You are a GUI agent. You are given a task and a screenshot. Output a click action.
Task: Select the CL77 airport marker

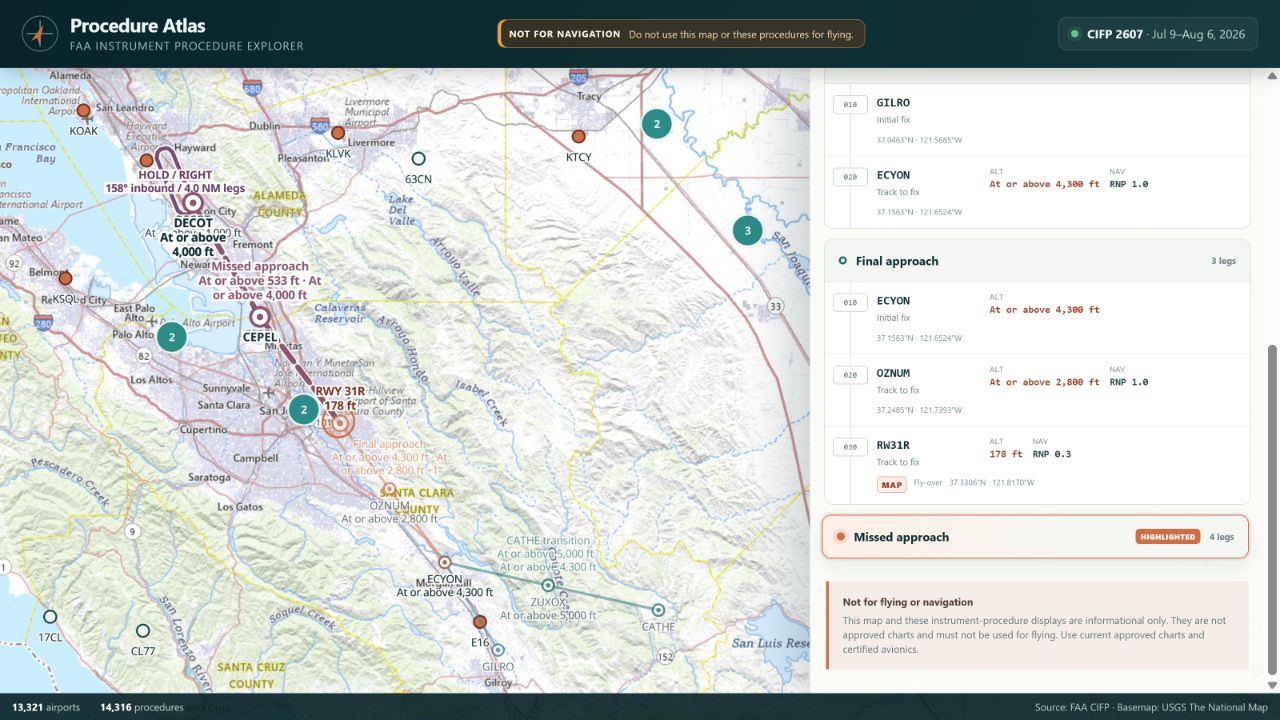point(143,631)
